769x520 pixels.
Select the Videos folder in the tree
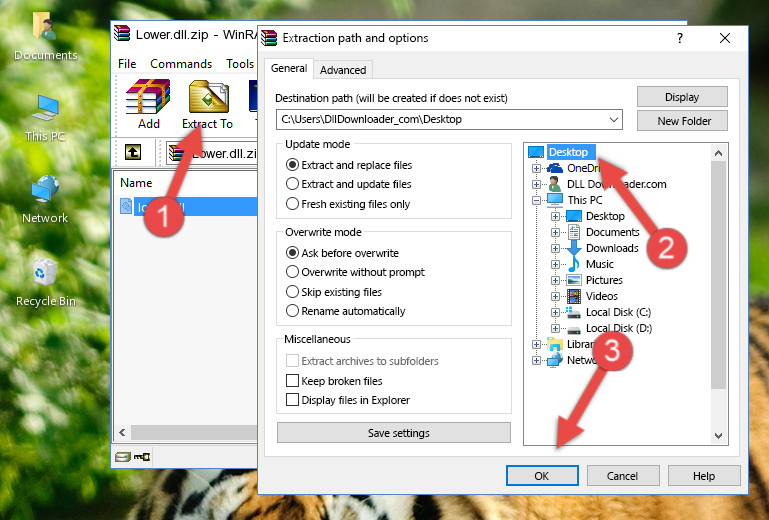point(601,296)
